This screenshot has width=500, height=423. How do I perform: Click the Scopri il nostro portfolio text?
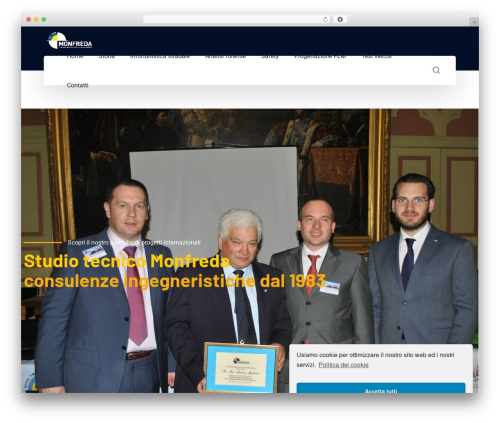click(x=134, y=243)
